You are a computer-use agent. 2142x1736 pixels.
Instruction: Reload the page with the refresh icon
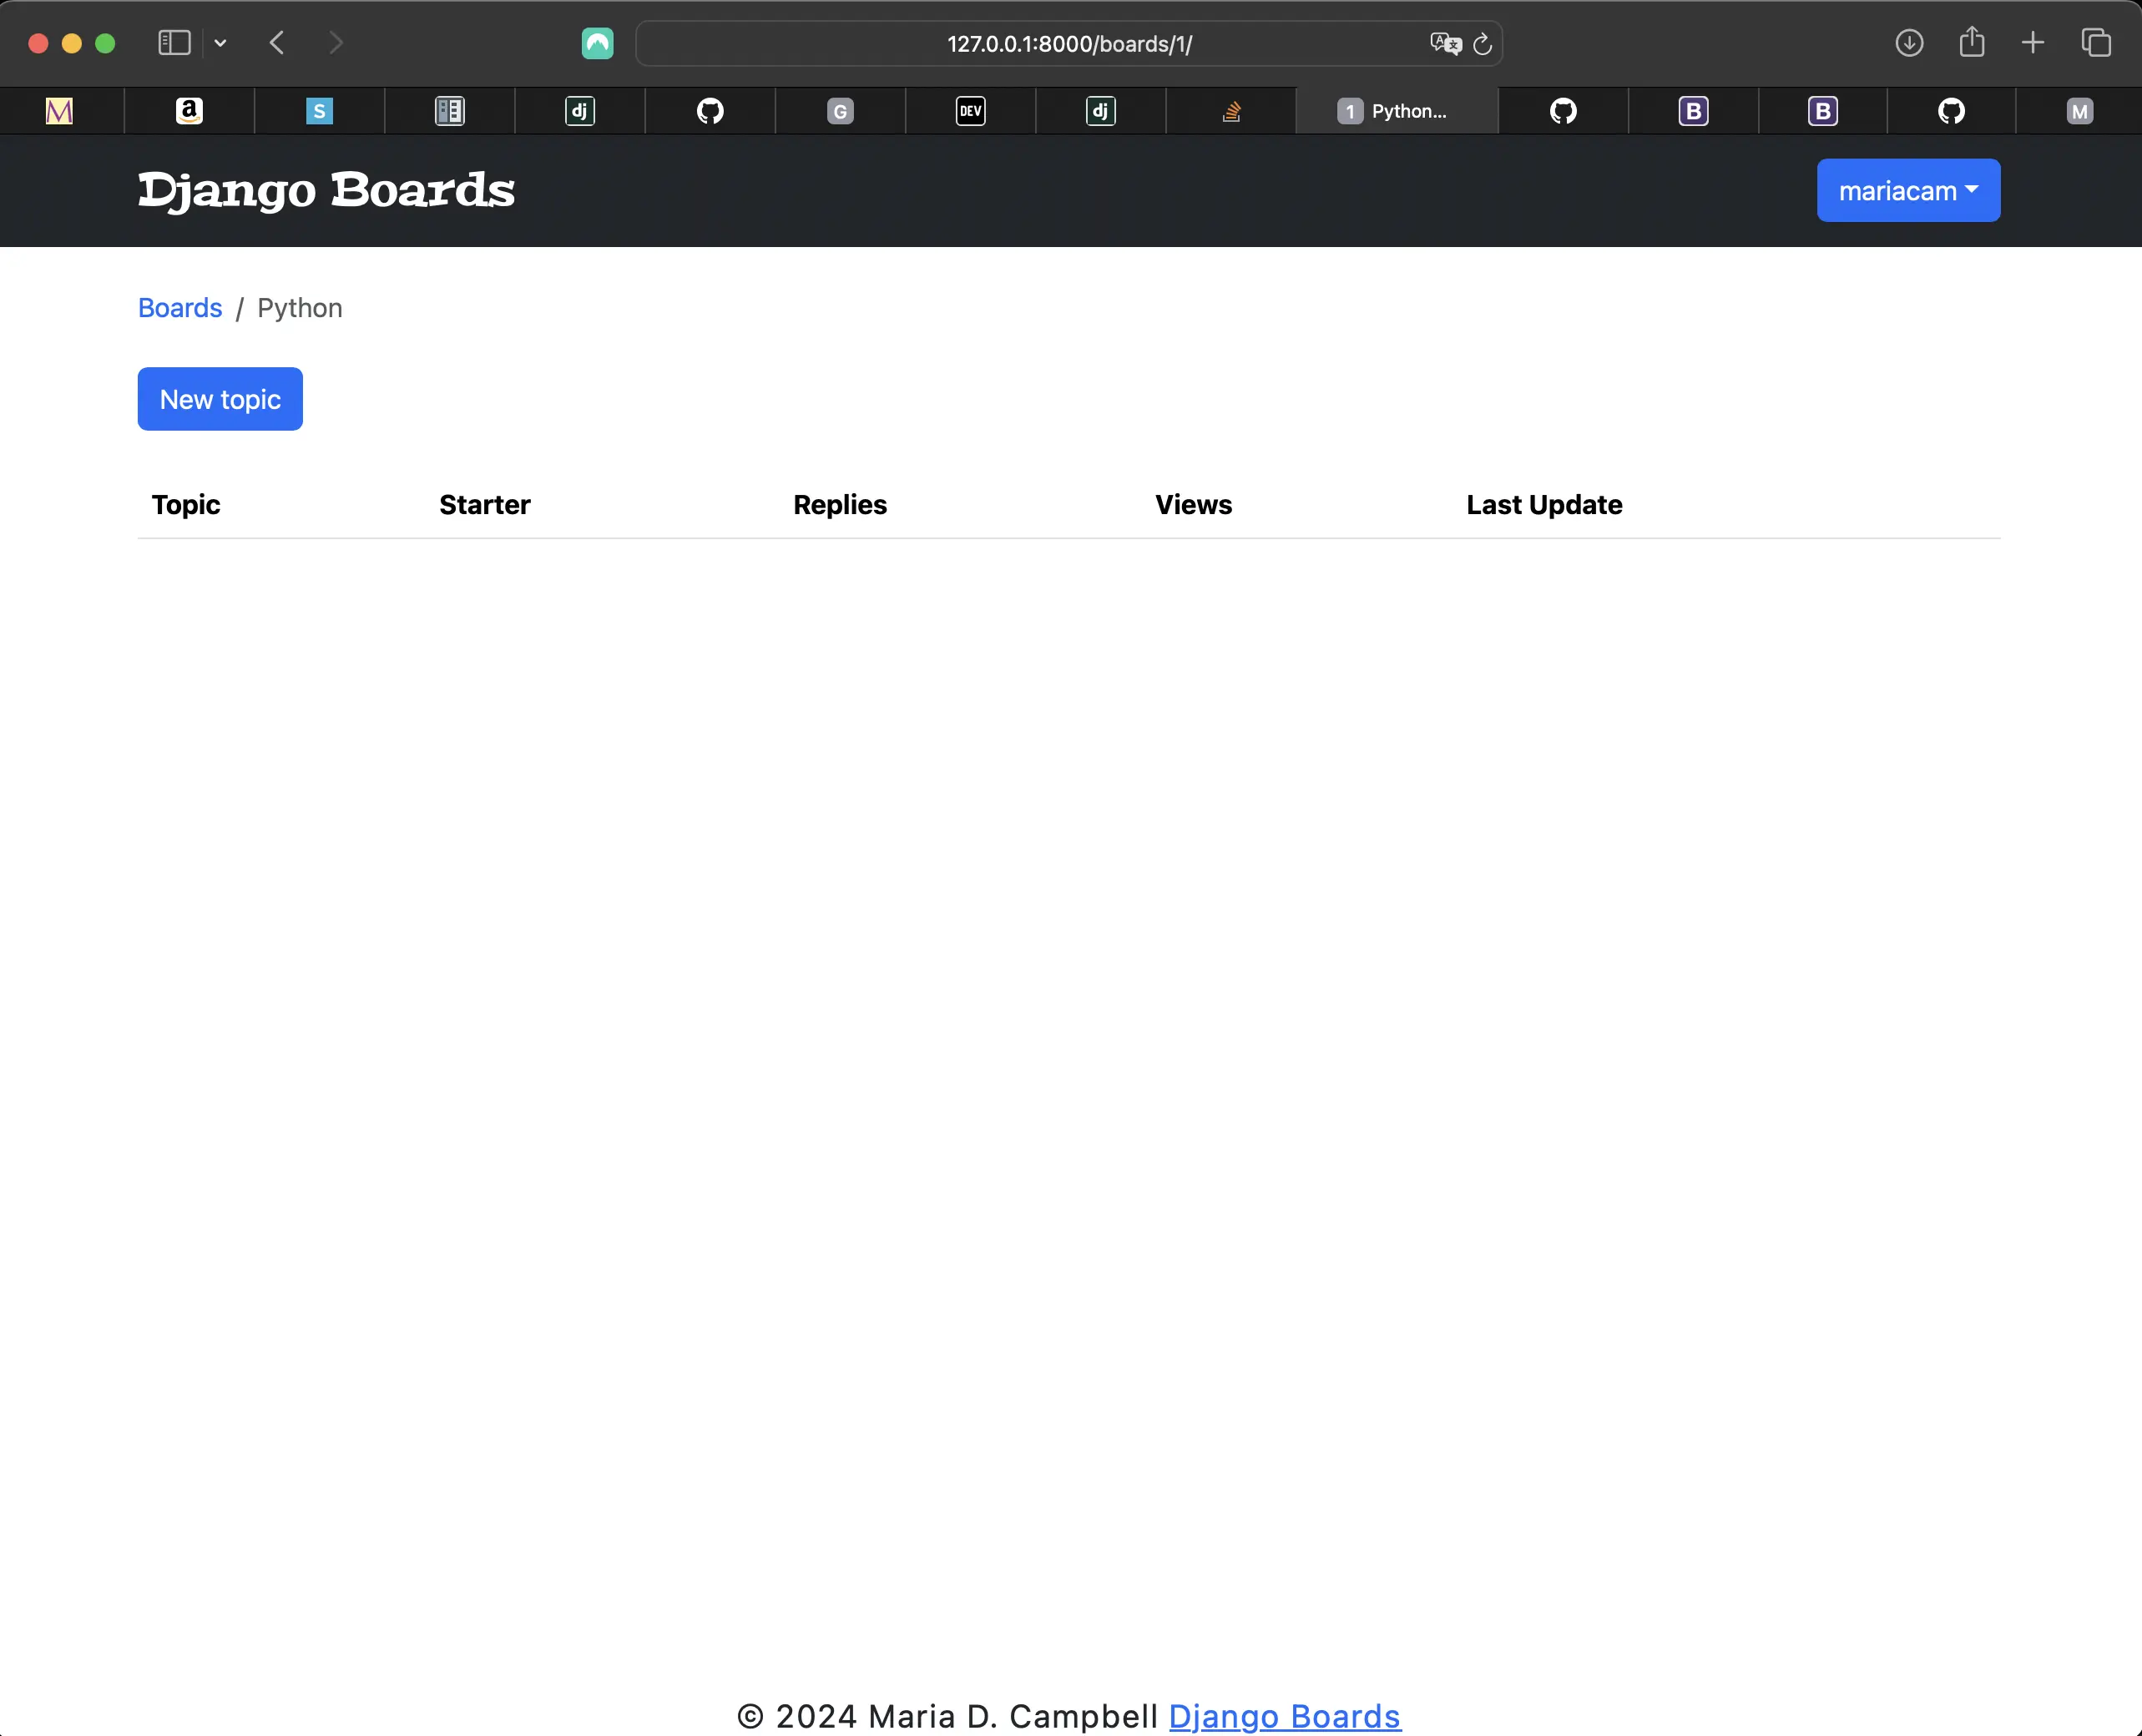[1483, 44]
